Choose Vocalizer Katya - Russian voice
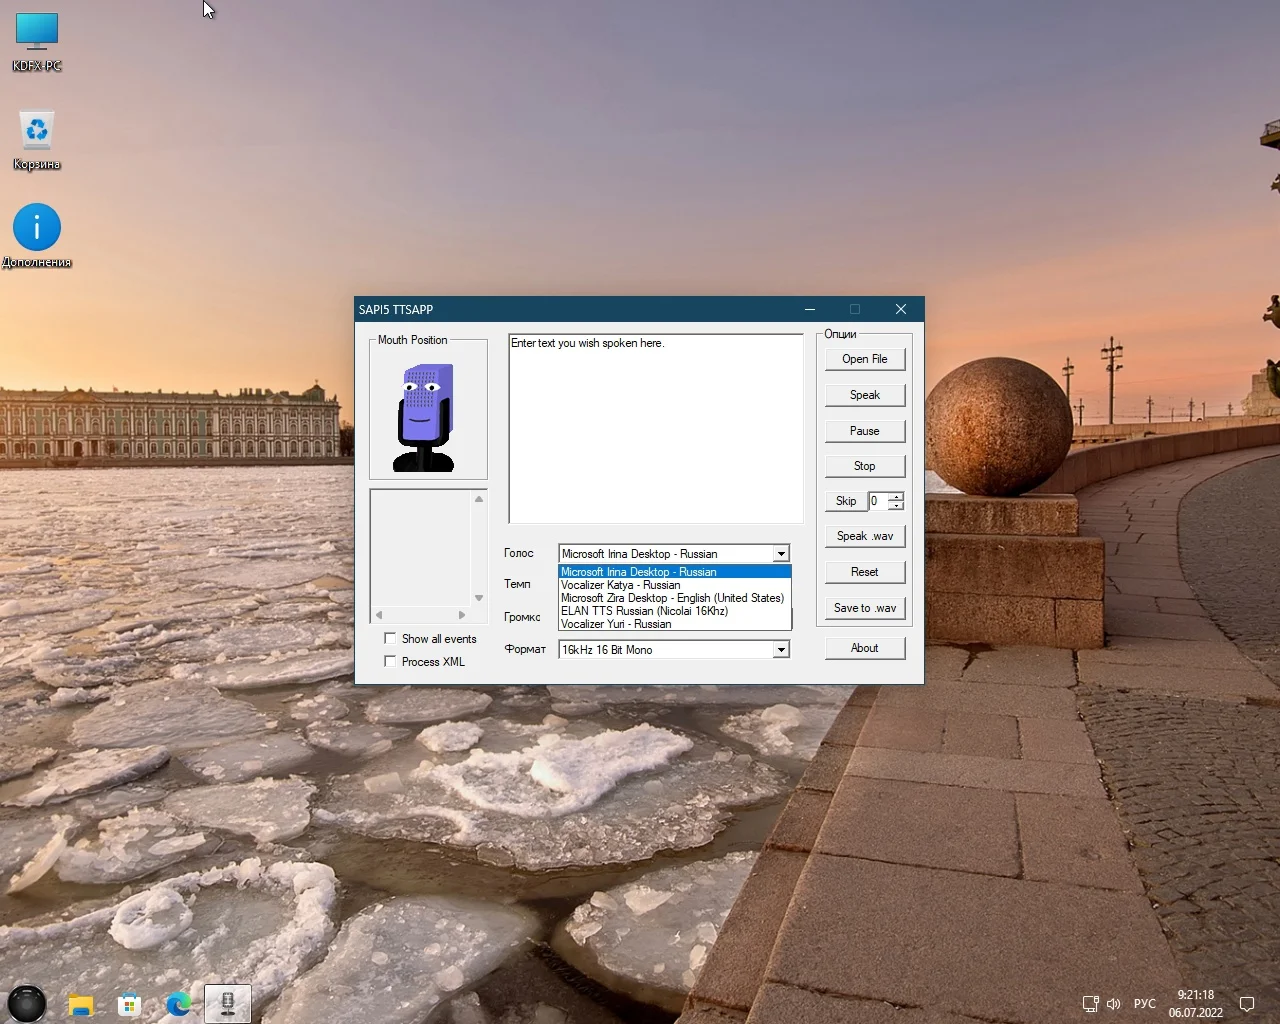Screen dimensions: 1280x1024 620,585
